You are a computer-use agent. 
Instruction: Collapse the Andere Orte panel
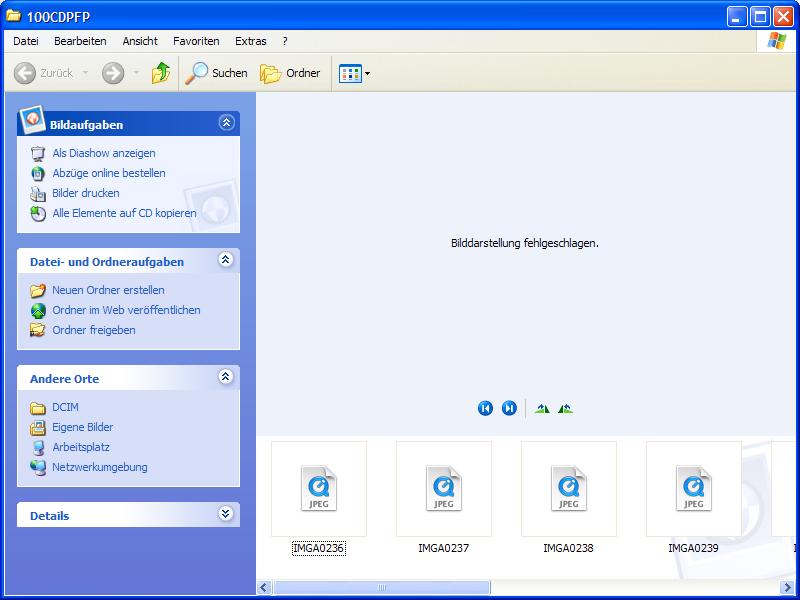(x=226, y=377)
